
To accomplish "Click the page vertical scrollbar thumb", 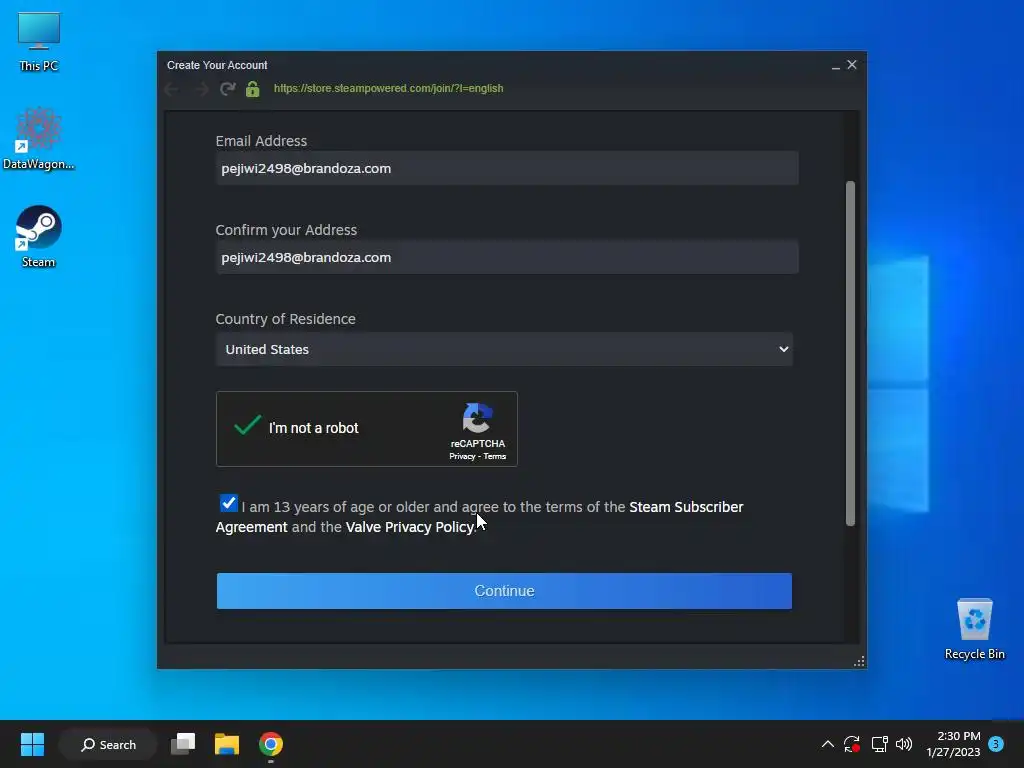I will point(850,353).
